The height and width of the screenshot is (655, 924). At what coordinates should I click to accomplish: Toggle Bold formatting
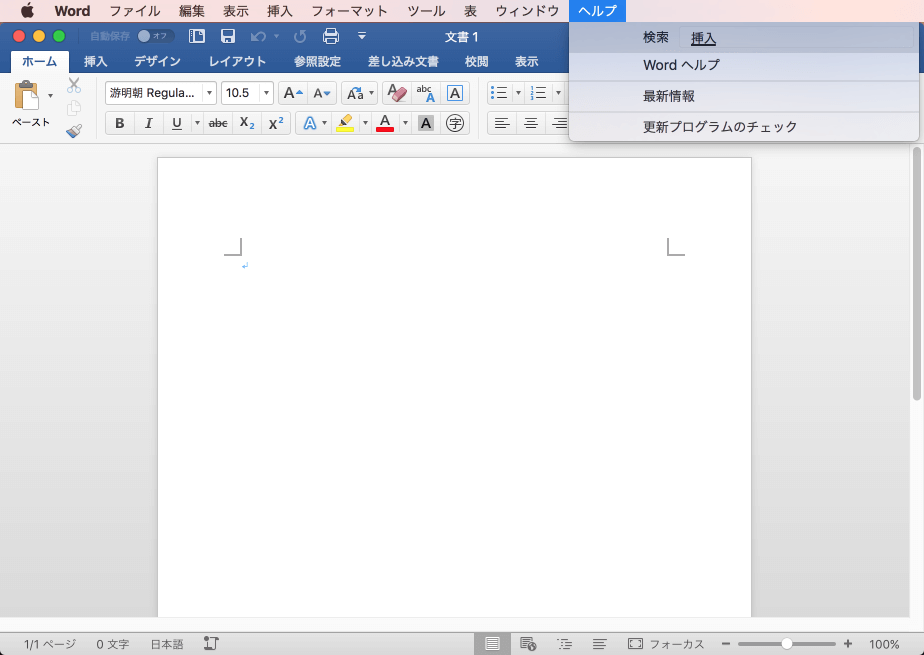tap(120, 123)
